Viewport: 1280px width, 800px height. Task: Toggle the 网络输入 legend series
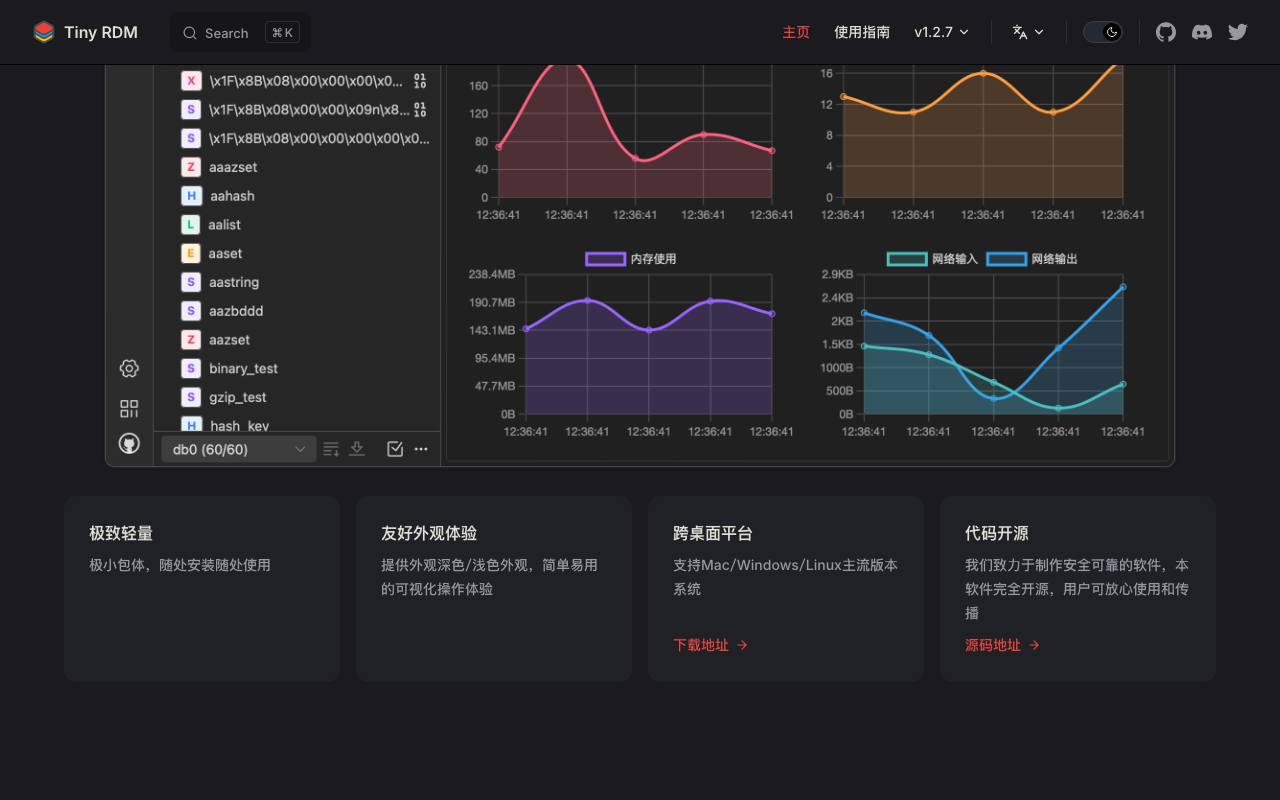(x=932, y=259)
